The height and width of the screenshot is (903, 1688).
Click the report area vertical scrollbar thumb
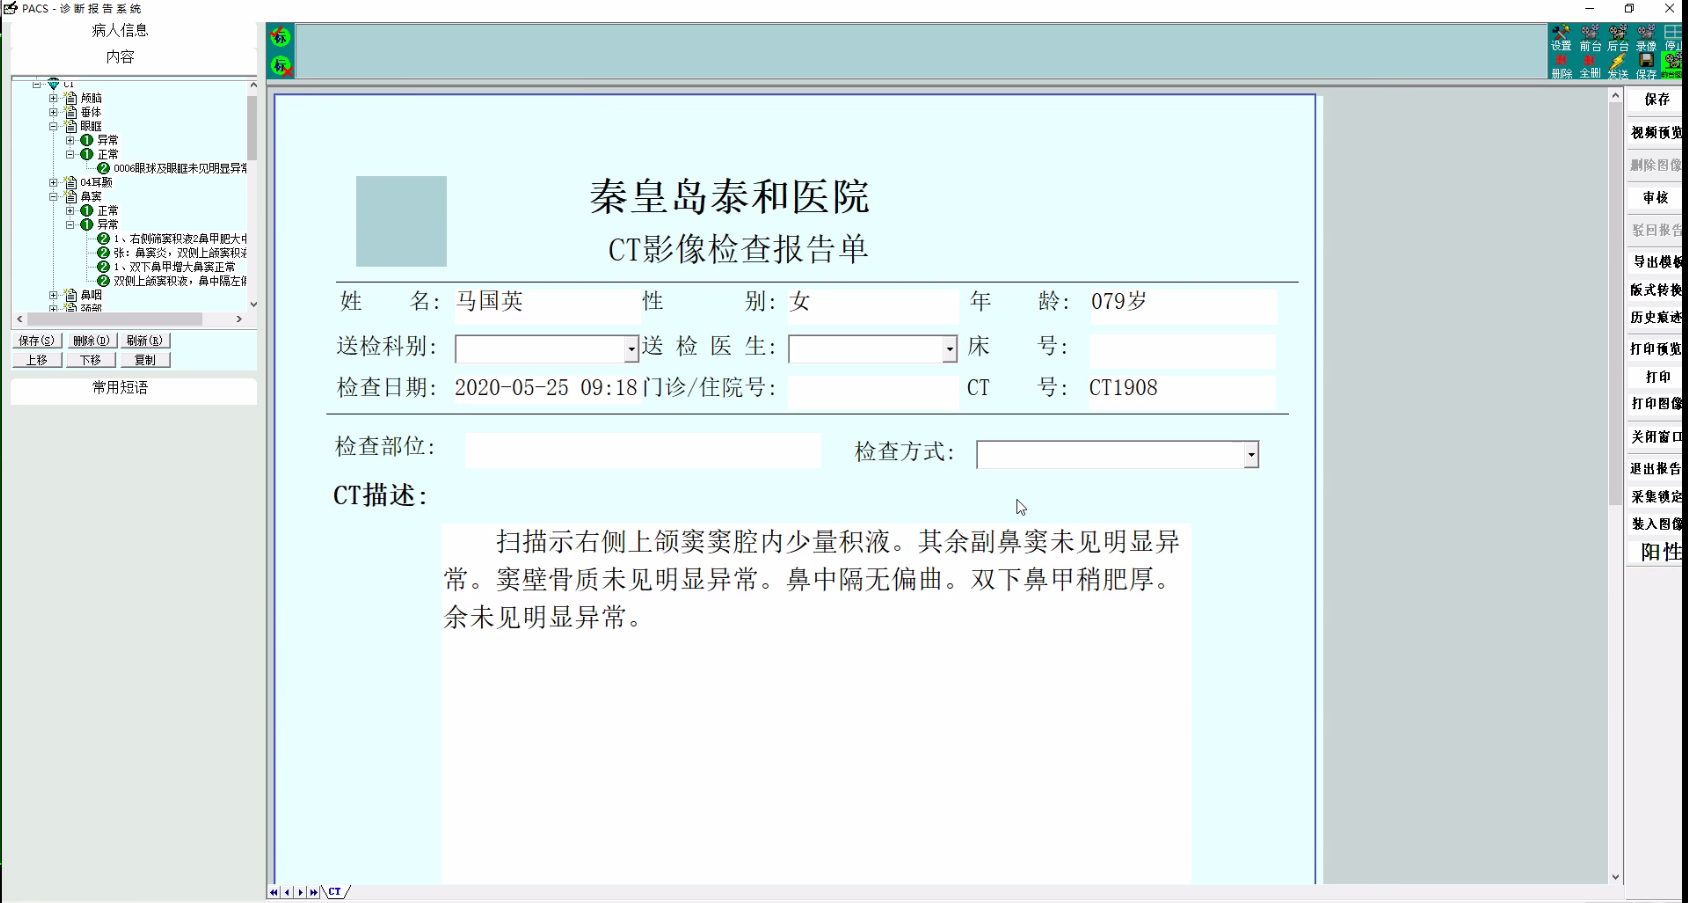coord(1615,305)
